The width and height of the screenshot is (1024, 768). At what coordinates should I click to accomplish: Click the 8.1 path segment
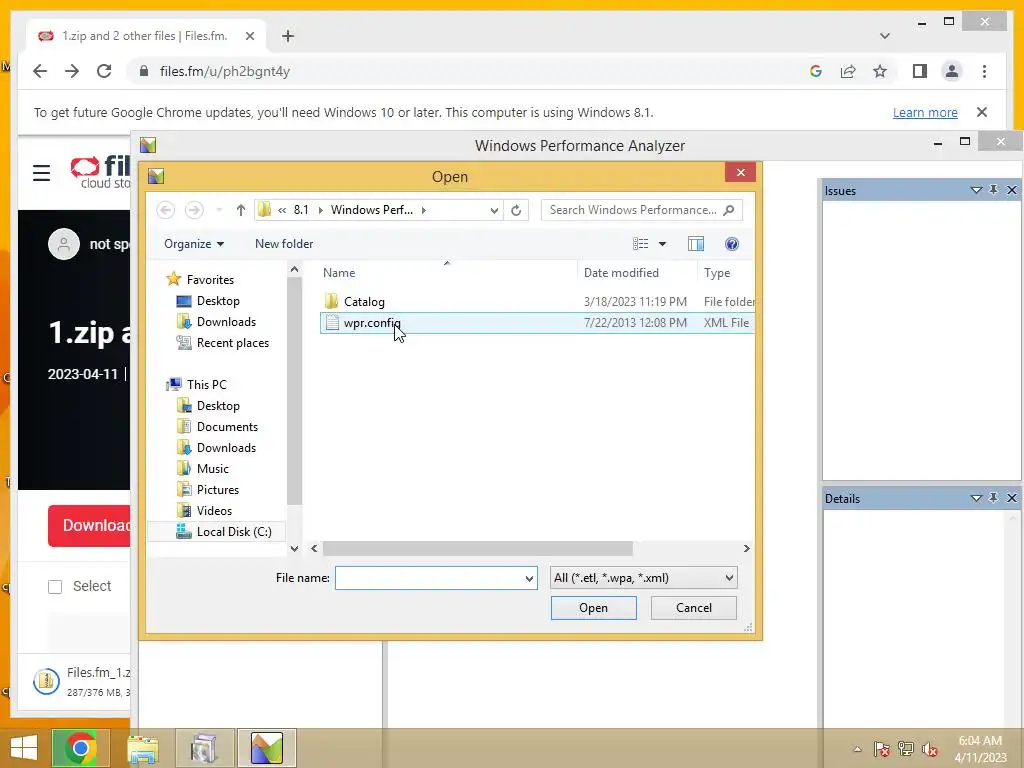[x=300, y=210]
